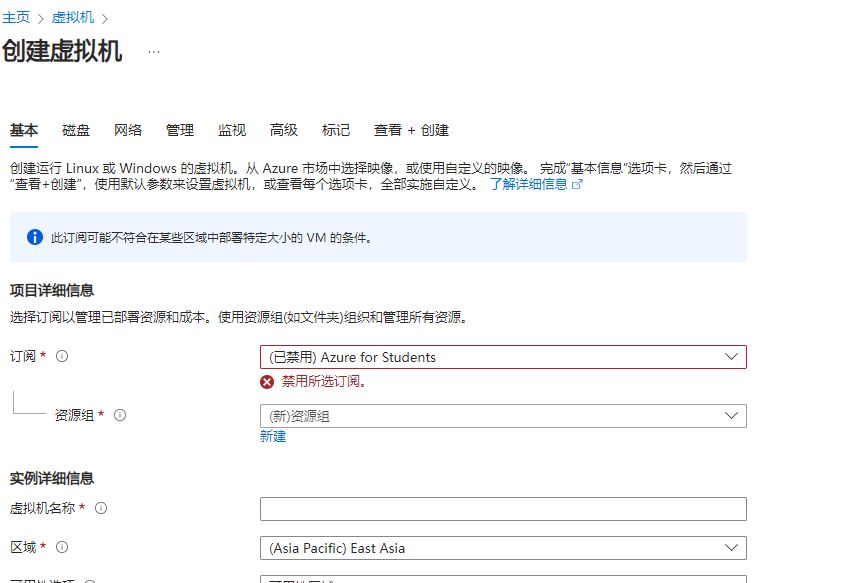Go to the 管理 tab
The width and height of the screenshot is (845, 583).
tap(180, 130)
